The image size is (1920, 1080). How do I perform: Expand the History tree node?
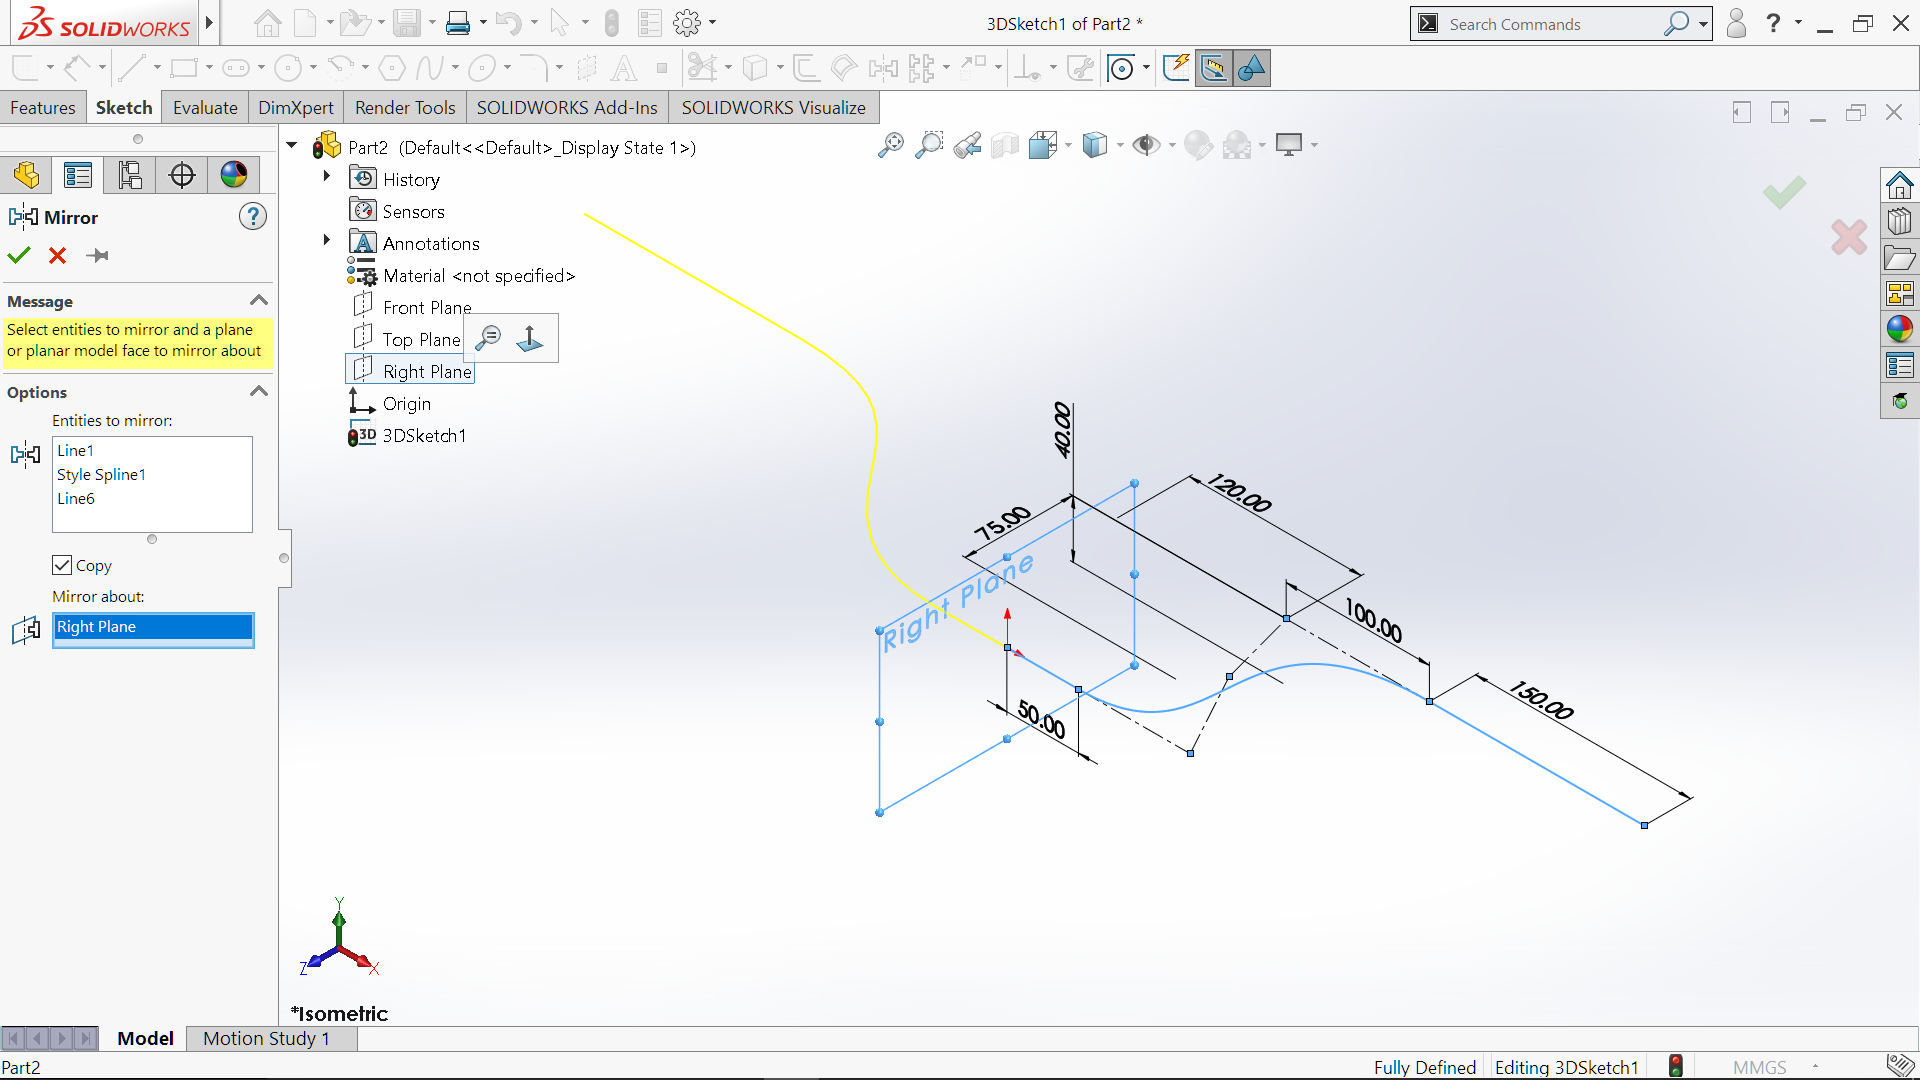327,177
